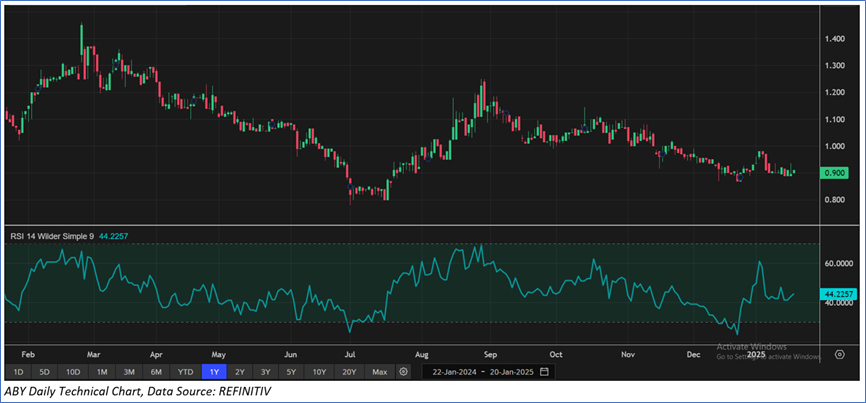This screenshot has height=403, width=866.
Task: Show the 10Y time range
Action: (x=318, y=371)
